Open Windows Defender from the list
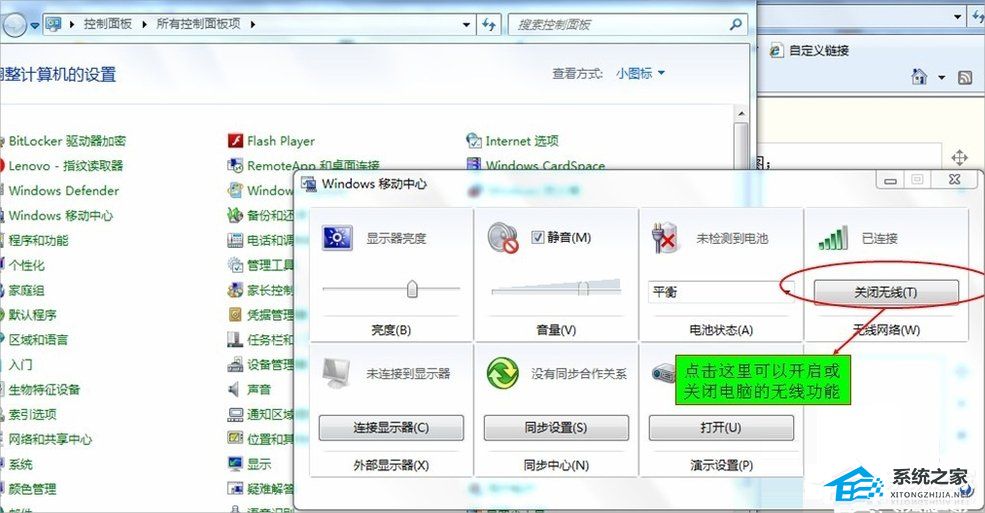This screenshot has width=985, height=513. coord(64,190)
